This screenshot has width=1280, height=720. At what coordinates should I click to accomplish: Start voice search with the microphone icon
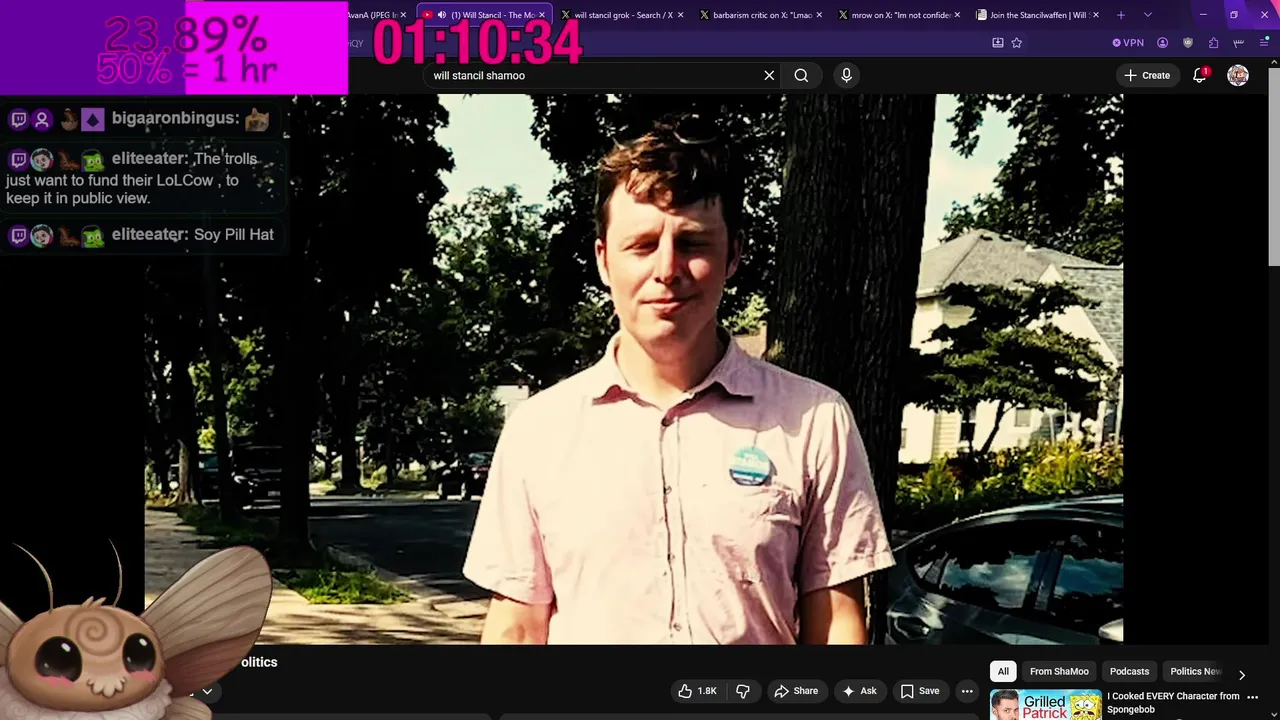tap(846, 75)
